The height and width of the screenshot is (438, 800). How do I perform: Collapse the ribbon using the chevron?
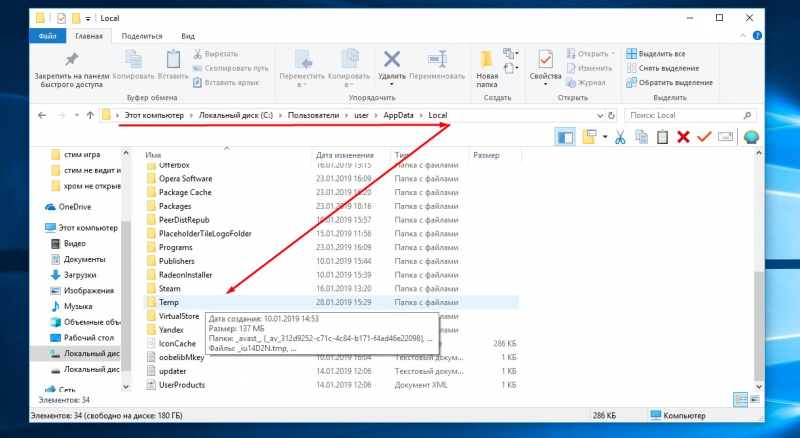tap(743, 36)
